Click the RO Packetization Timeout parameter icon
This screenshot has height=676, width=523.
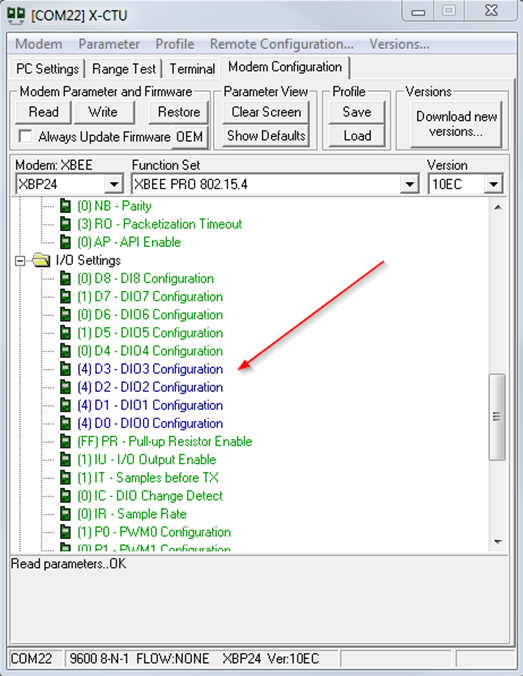65,224
